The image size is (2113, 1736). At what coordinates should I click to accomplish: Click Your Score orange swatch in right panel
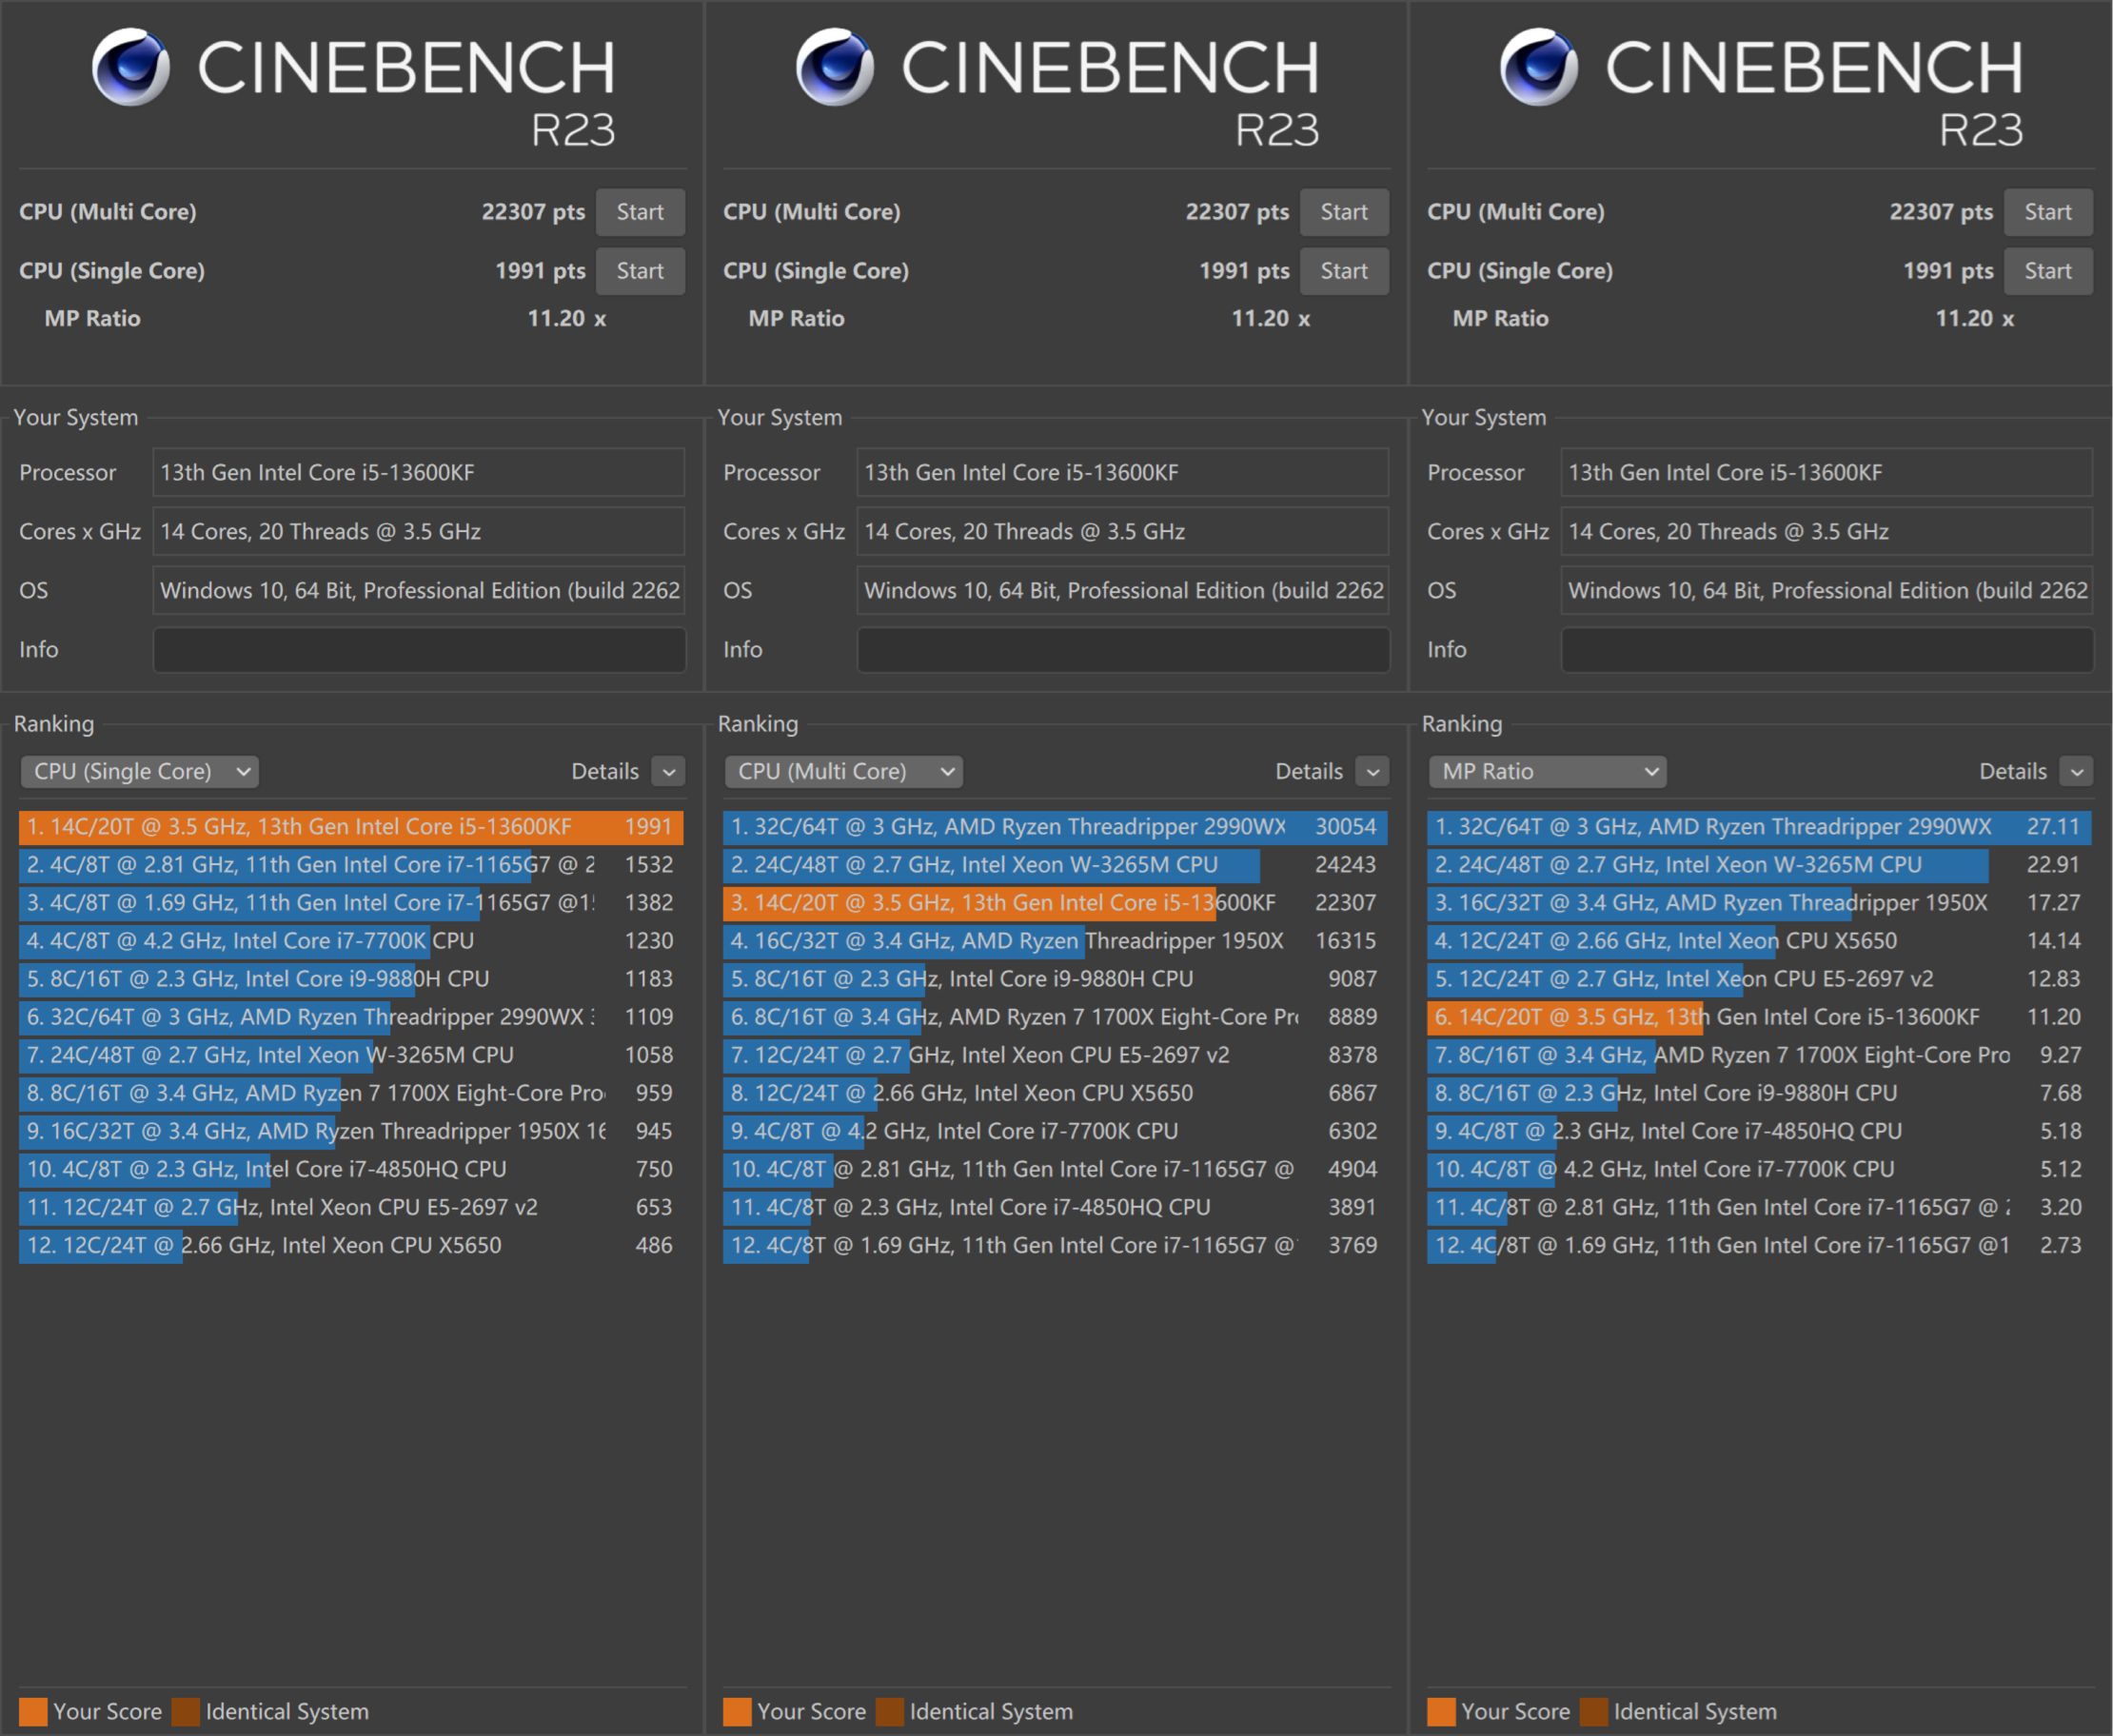coord(1441,1711)
